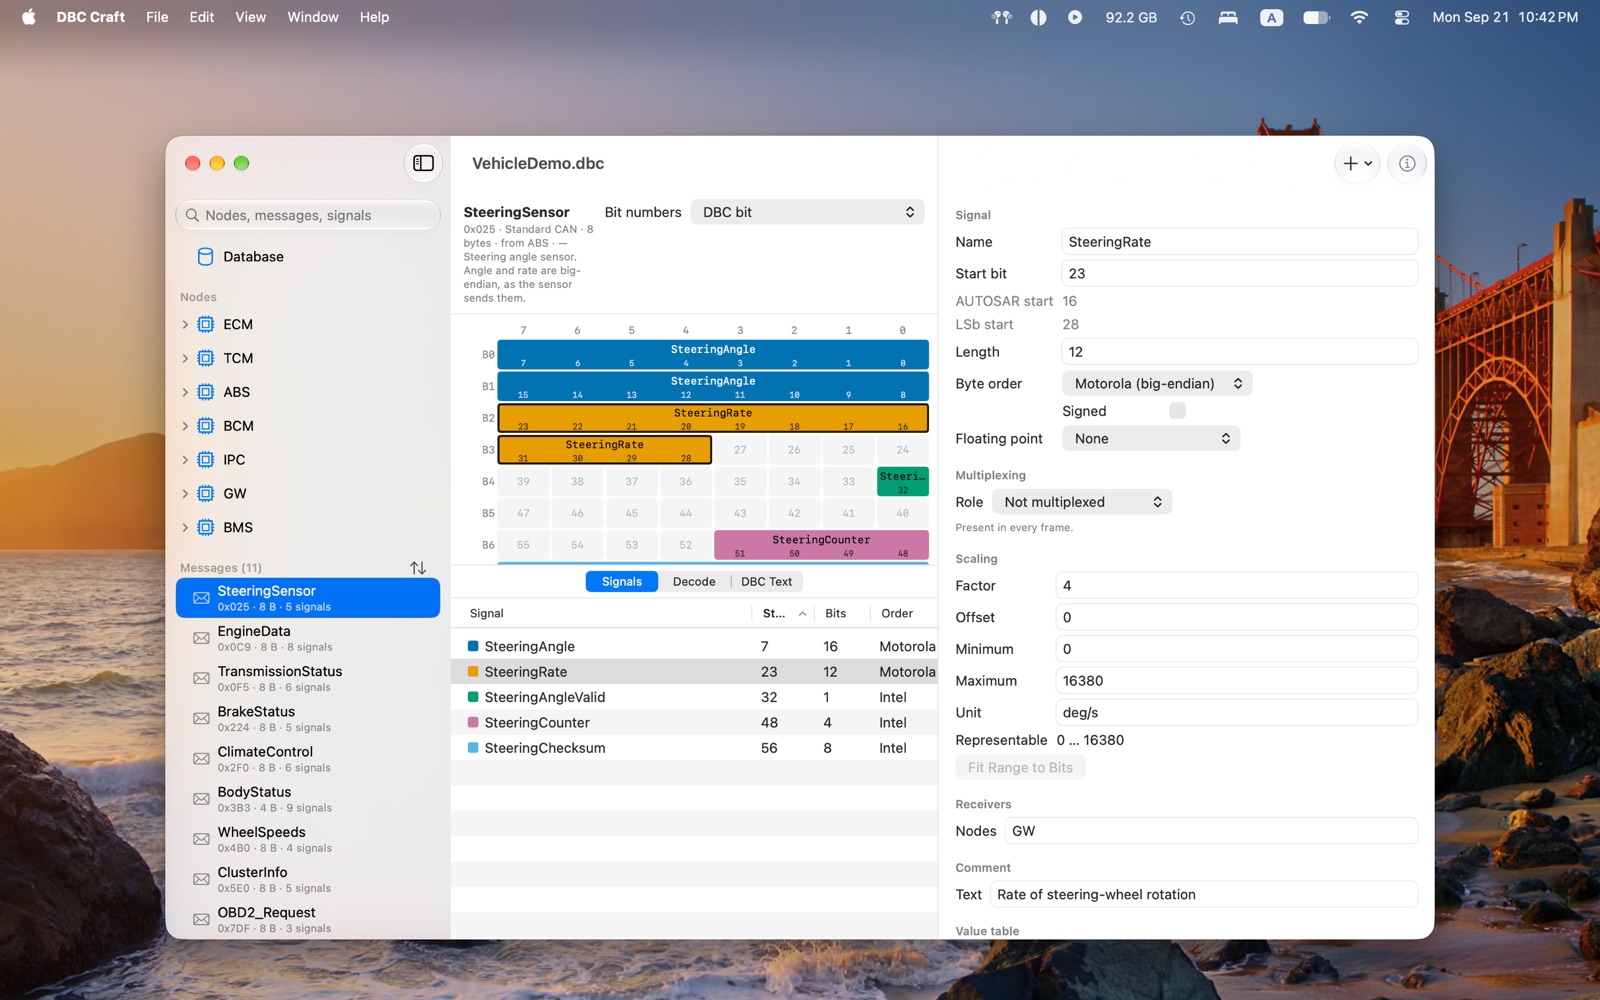Expand the BMS node

pyautogui.click(x=185, y=527)
